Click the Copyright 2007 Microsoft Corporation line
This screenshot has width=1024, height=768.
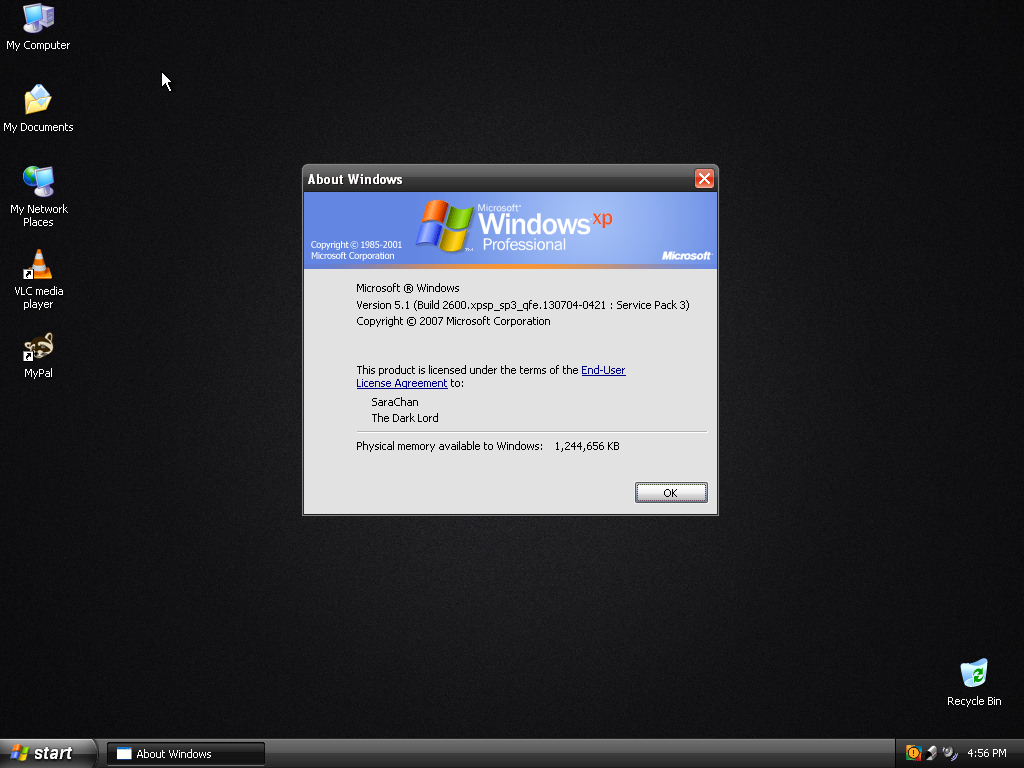coord(453,321)
